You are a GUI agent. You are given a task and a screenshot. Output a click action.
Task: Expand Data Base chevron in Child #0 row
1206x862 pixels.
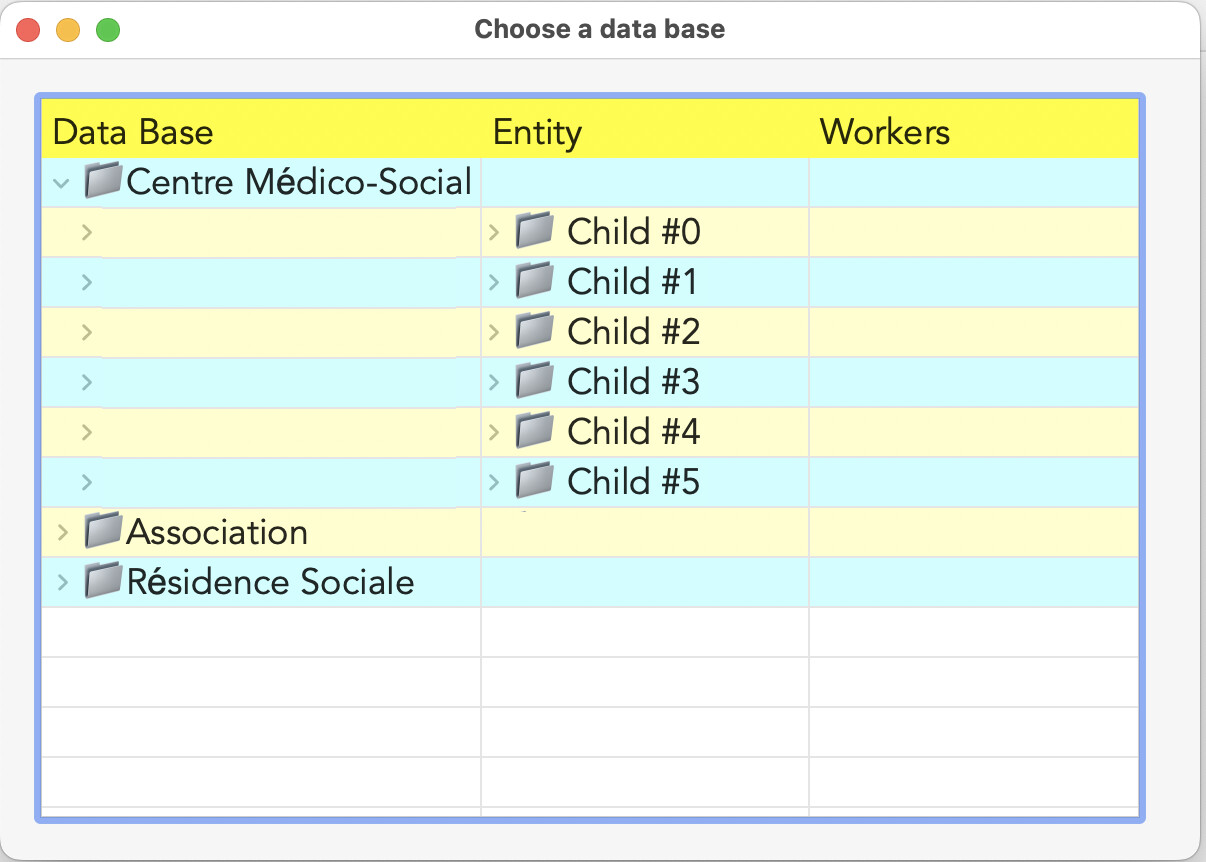tap(87, 232)
